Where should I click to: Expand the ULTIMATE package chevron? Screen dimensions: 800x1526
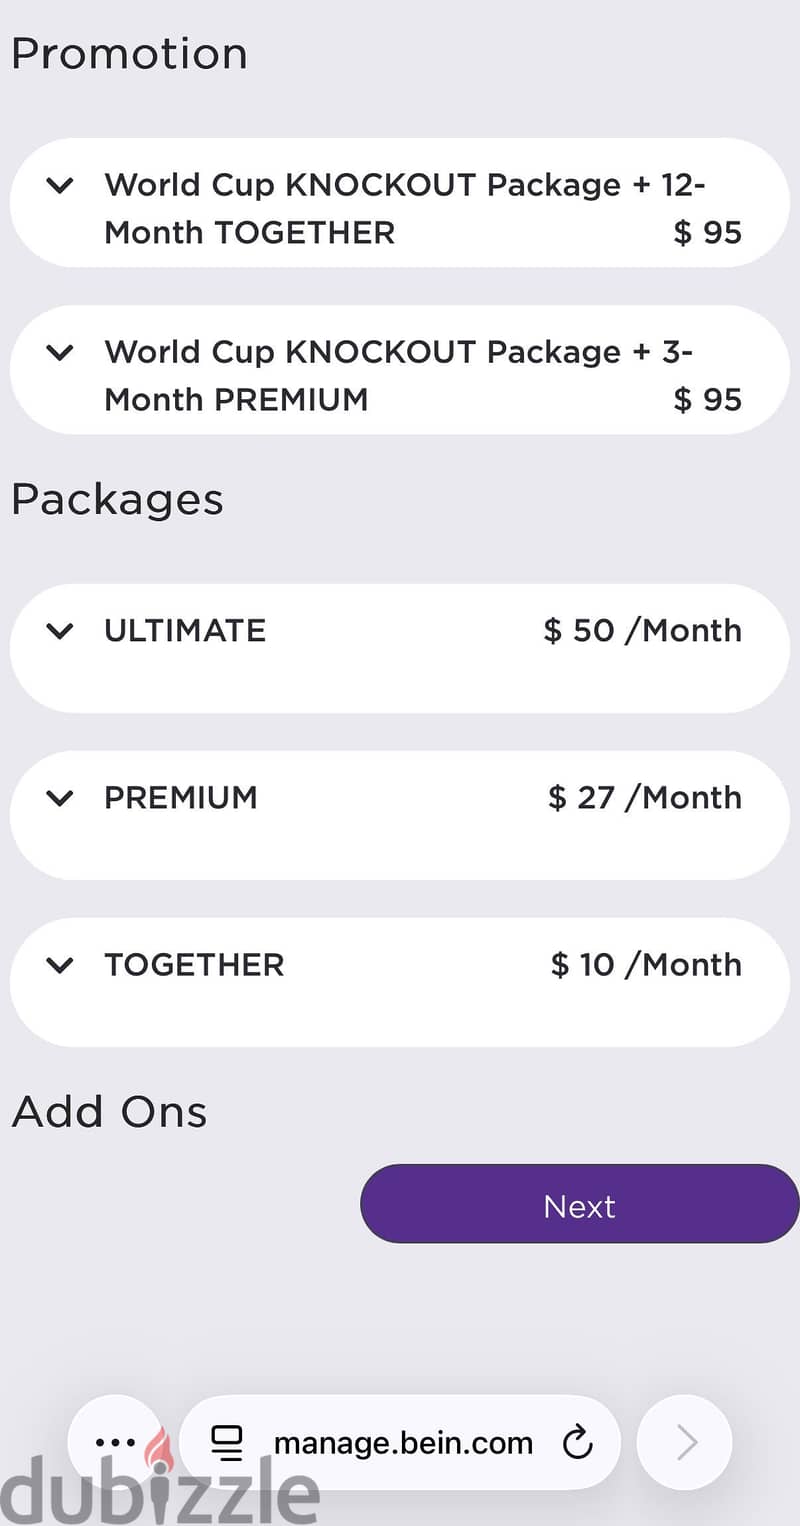(x=61, y=631)
